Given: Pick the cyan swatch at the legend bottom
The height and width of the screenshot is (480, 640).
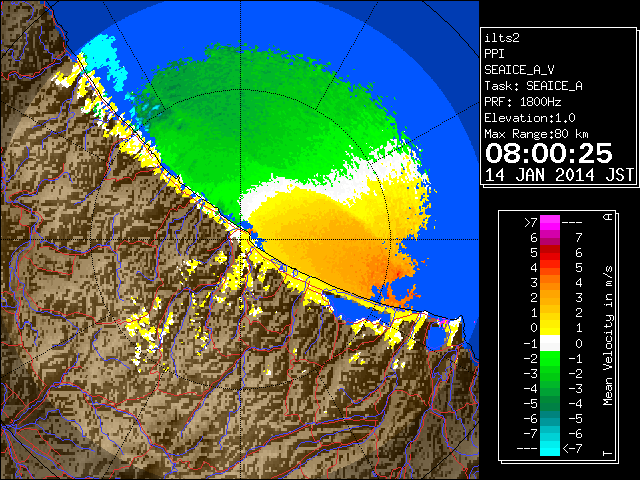Looking at the screenshot, I should click(550, 448).
